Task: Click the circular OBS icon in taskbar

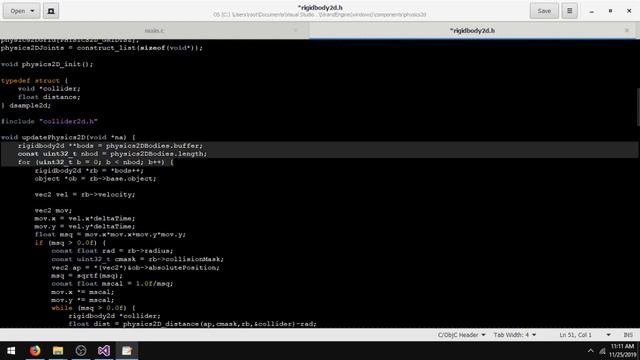Action: (x=81, y=351)
